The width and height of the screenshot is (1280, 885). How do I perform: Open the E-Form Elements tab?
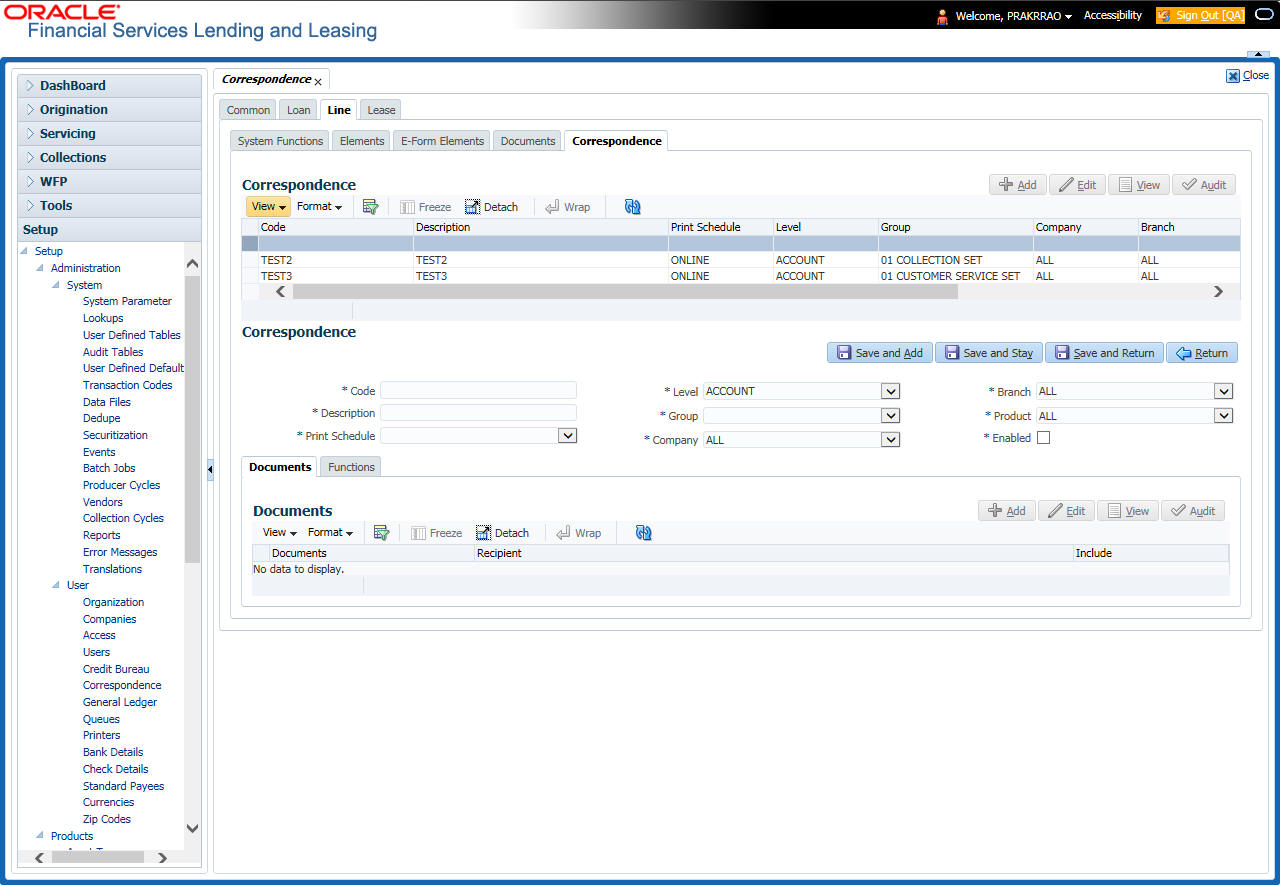pos(442,141)
